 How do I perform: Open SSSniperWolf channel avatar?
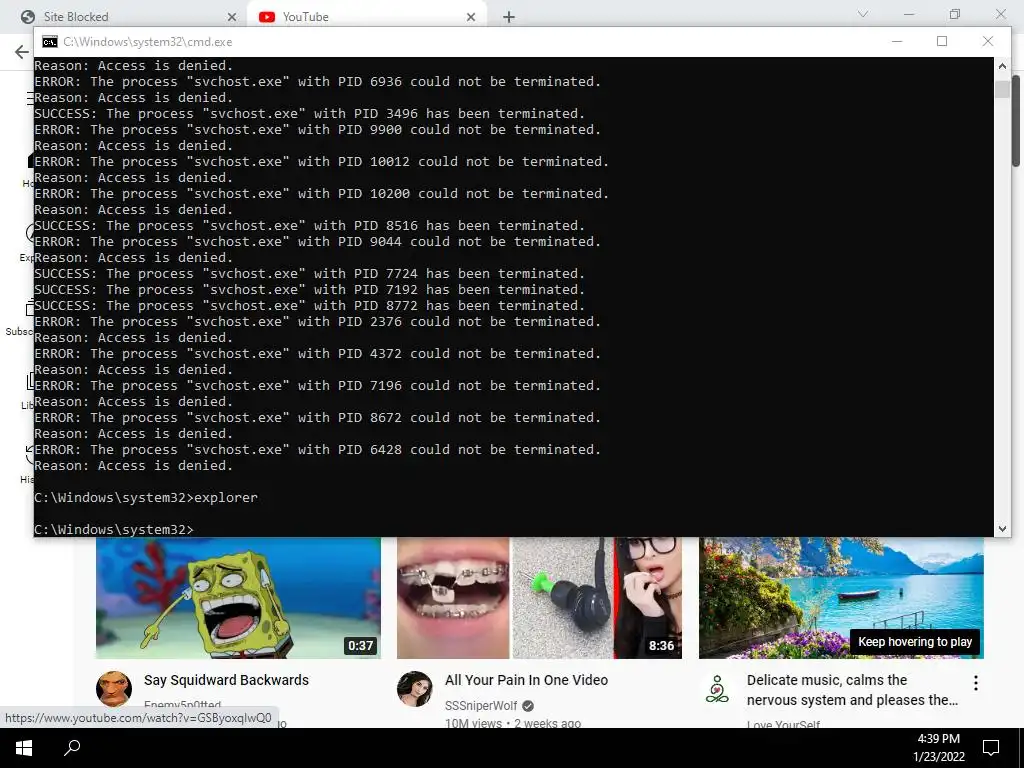[x=415, y=688]
